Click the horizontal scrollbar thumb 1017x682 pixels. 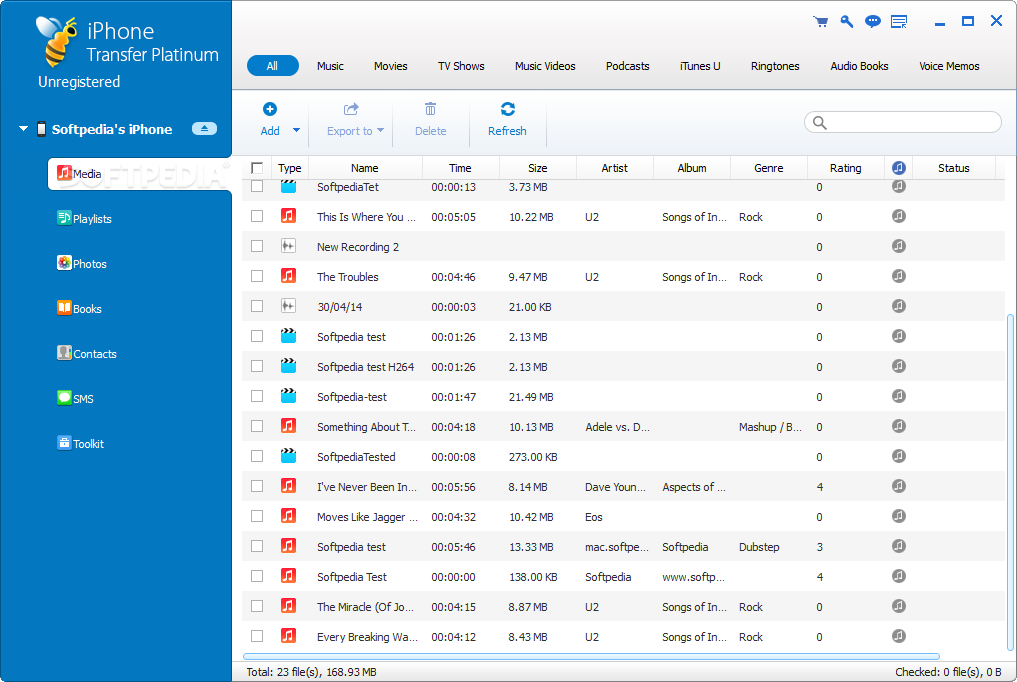(591, 656)
